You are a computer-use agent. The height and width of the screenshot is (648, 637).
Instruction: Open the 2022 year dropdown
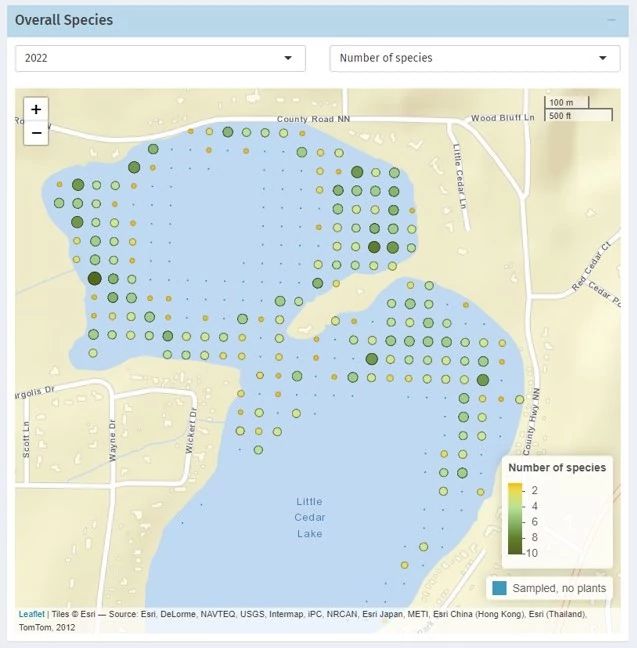pyautogui.click(x=160, y=58)
